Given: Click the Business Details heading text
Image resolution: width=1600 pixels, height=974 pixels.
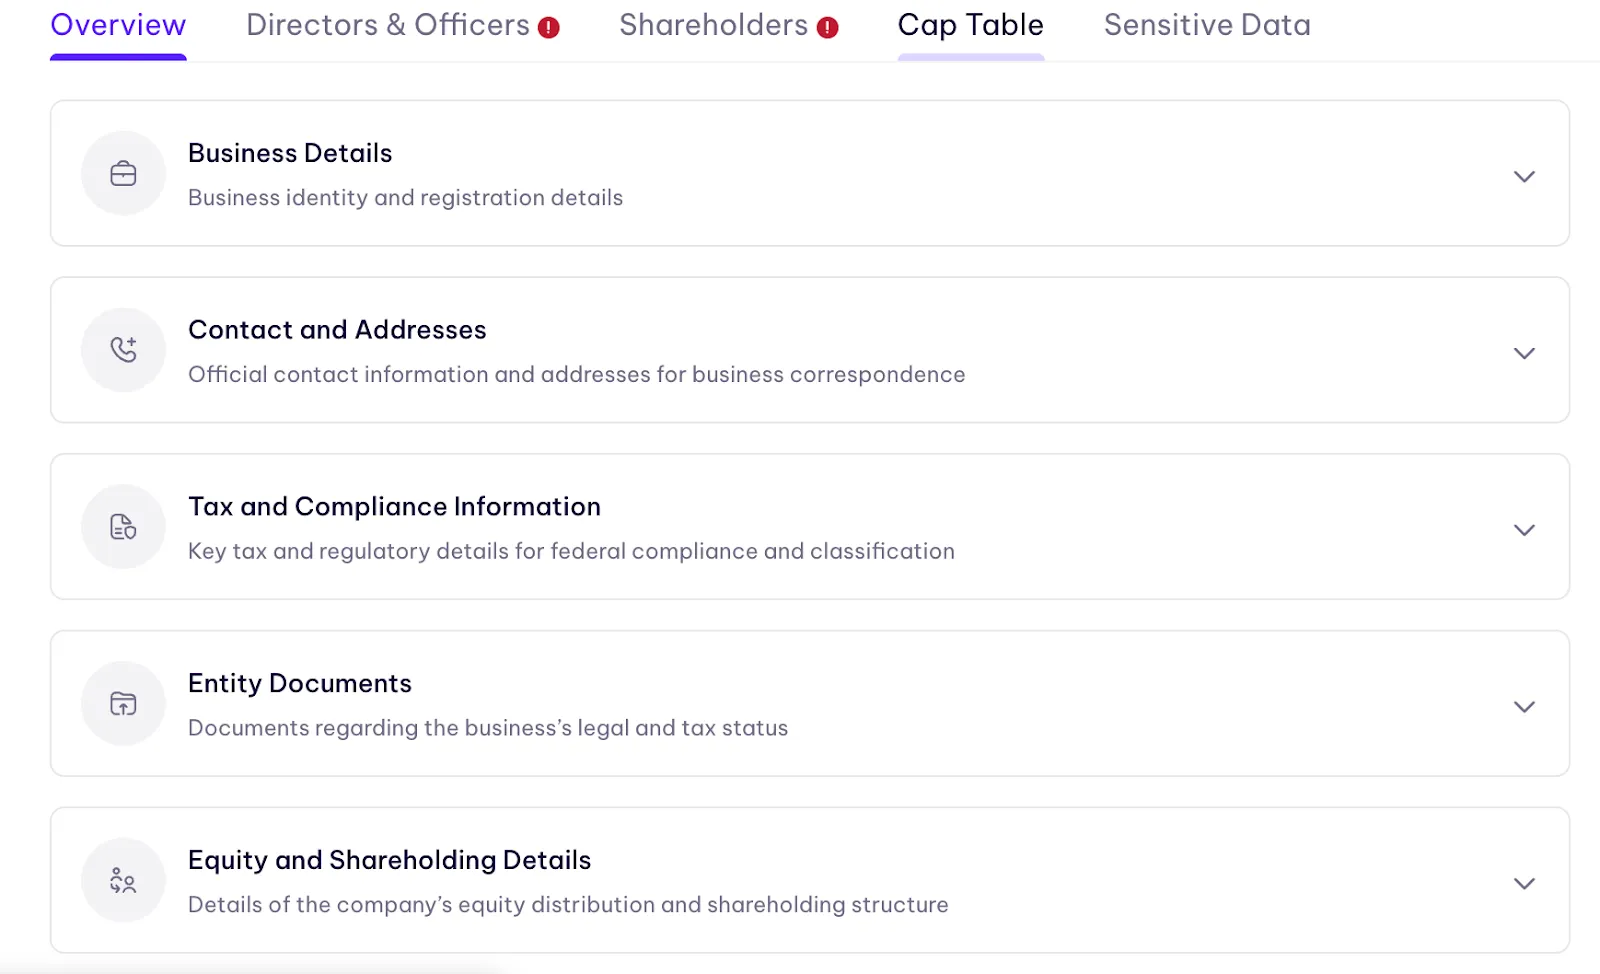Looking at the screenshot, I should point(290,153).
